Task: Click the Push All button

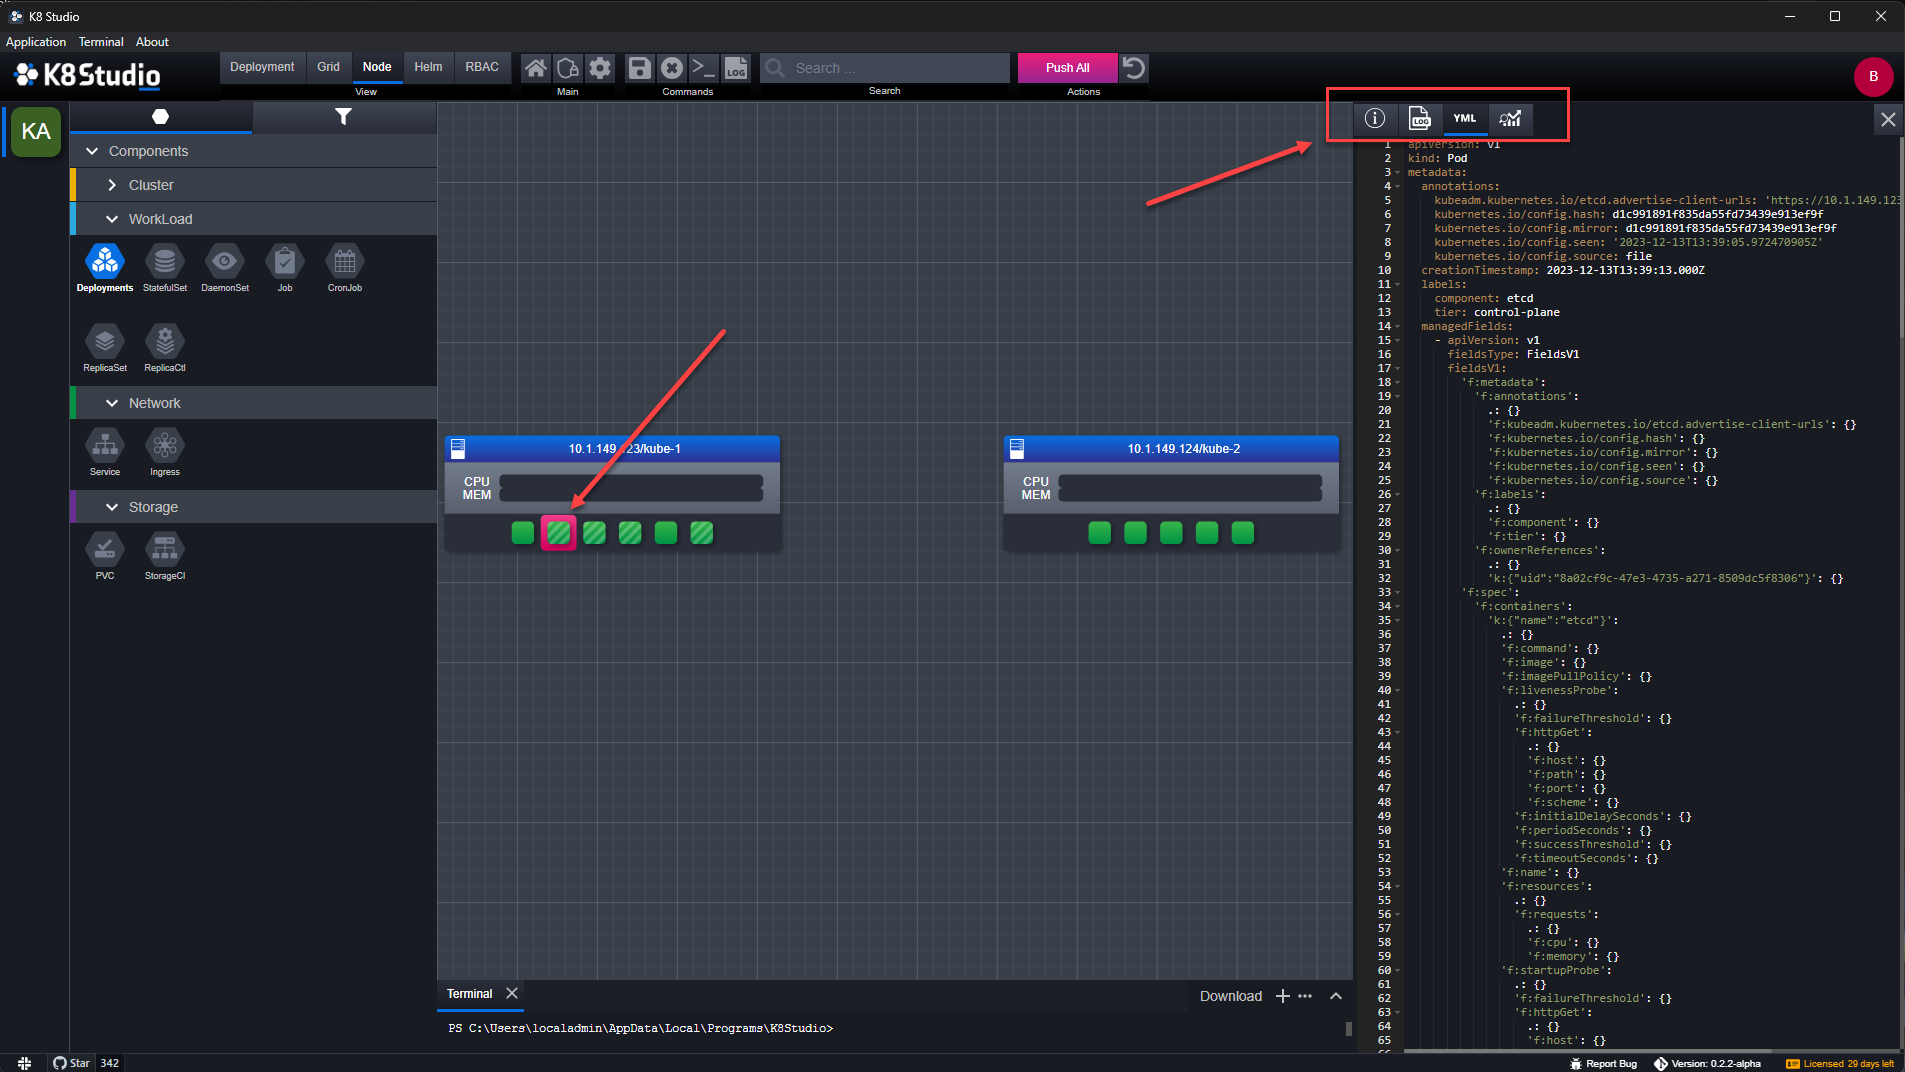Action: pos(1067,68)
